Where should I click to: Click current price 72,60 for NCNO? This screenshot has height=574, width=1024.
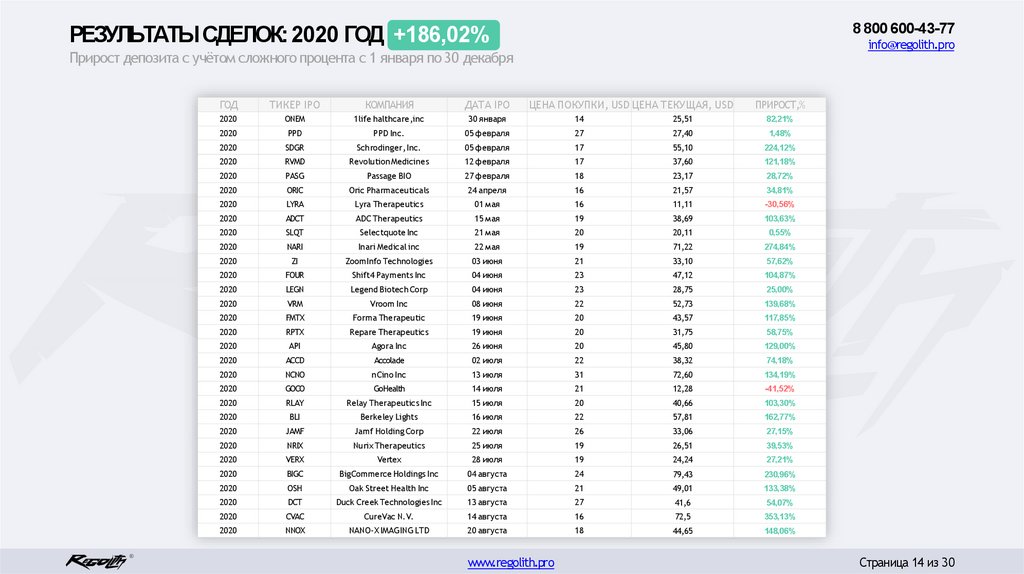pos(682,375)
